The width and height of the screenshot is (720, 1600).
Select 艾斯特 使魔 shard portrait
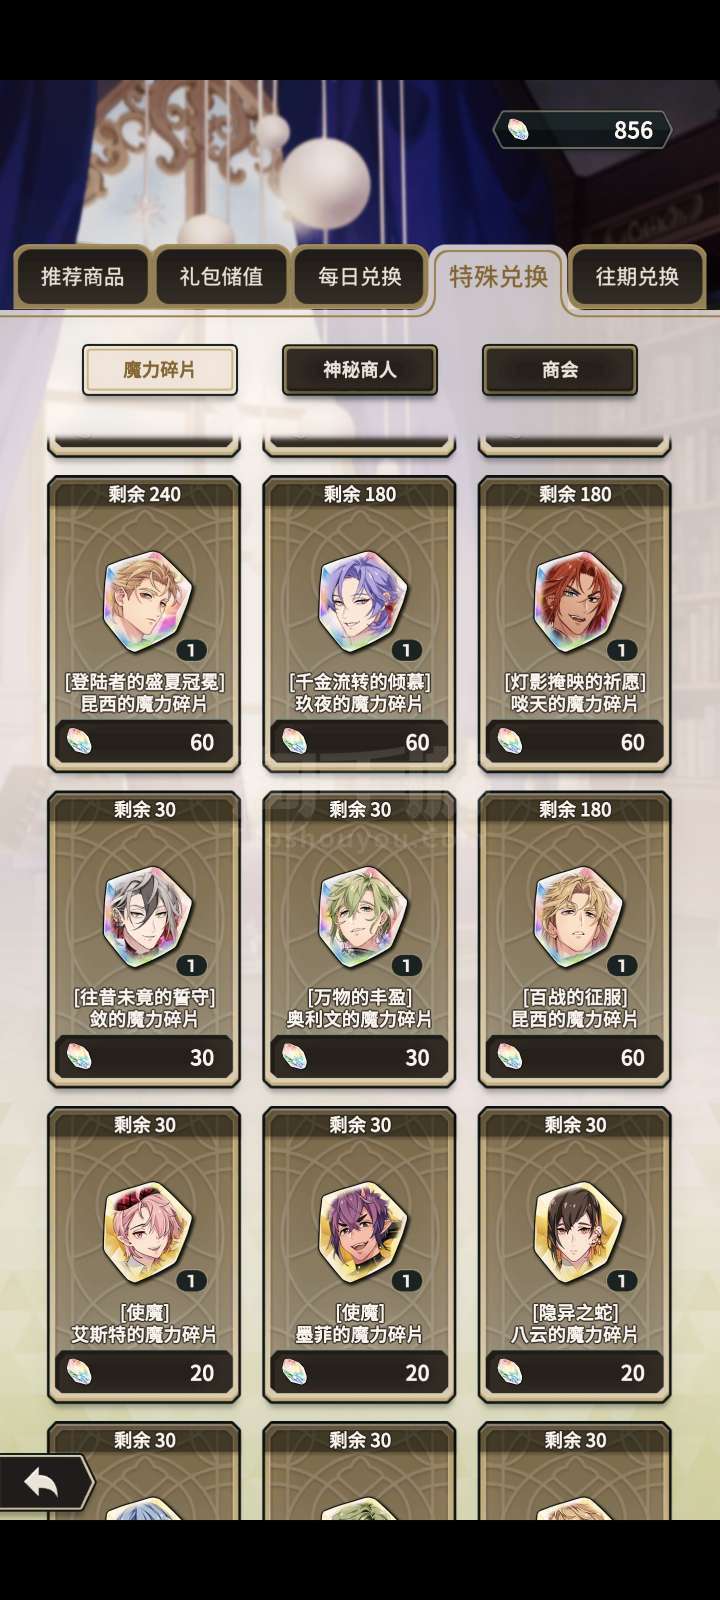(x=147, y=1231)
